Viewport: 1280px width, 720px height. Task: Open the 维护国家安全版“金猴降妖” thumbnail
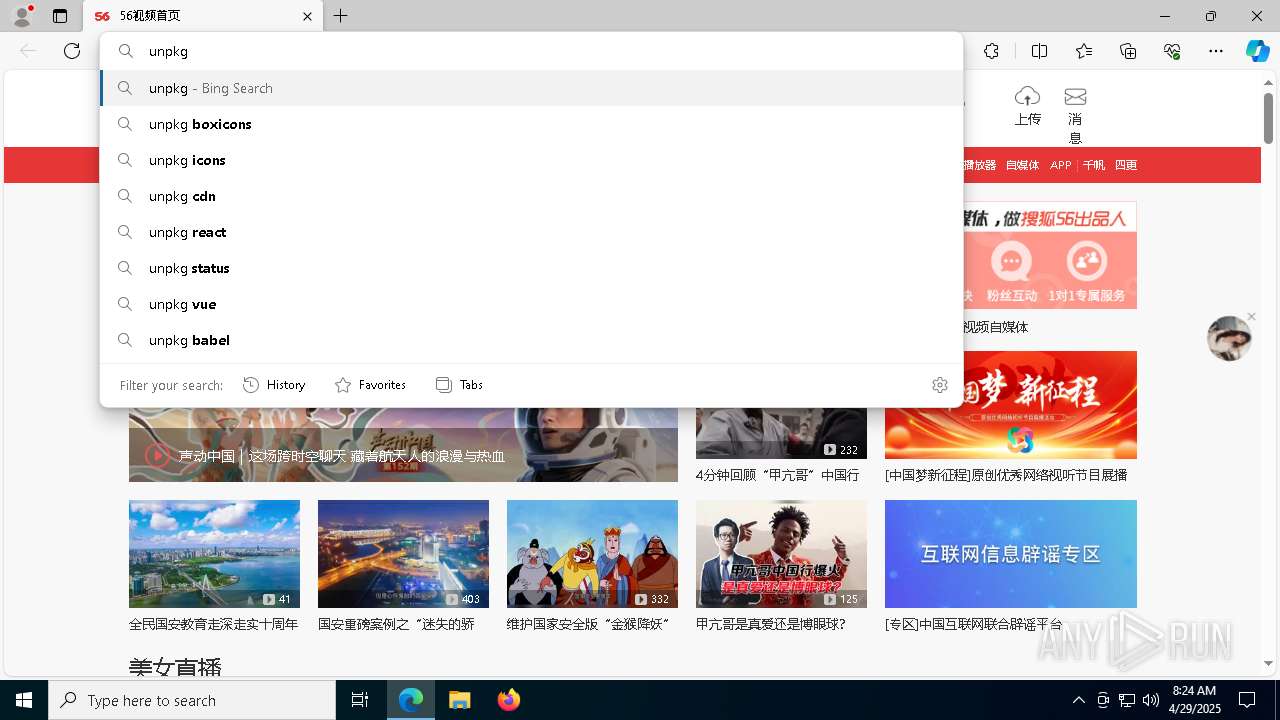coord(592,554)
